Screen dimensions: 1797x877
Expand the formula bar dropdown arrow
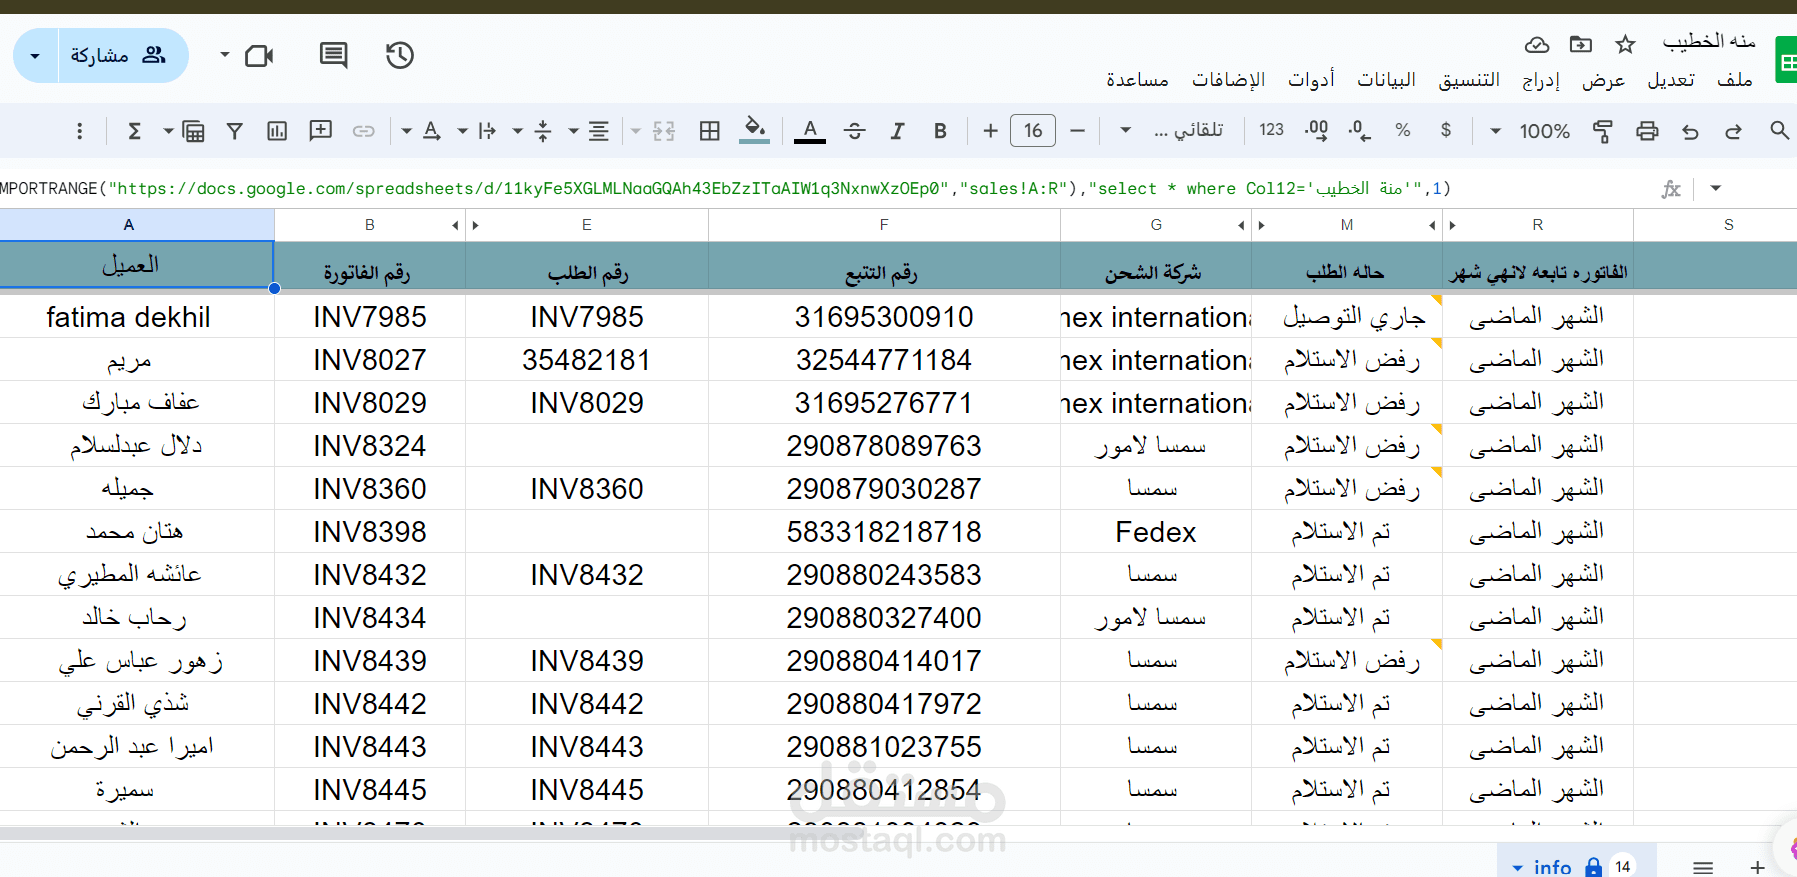1716,188
